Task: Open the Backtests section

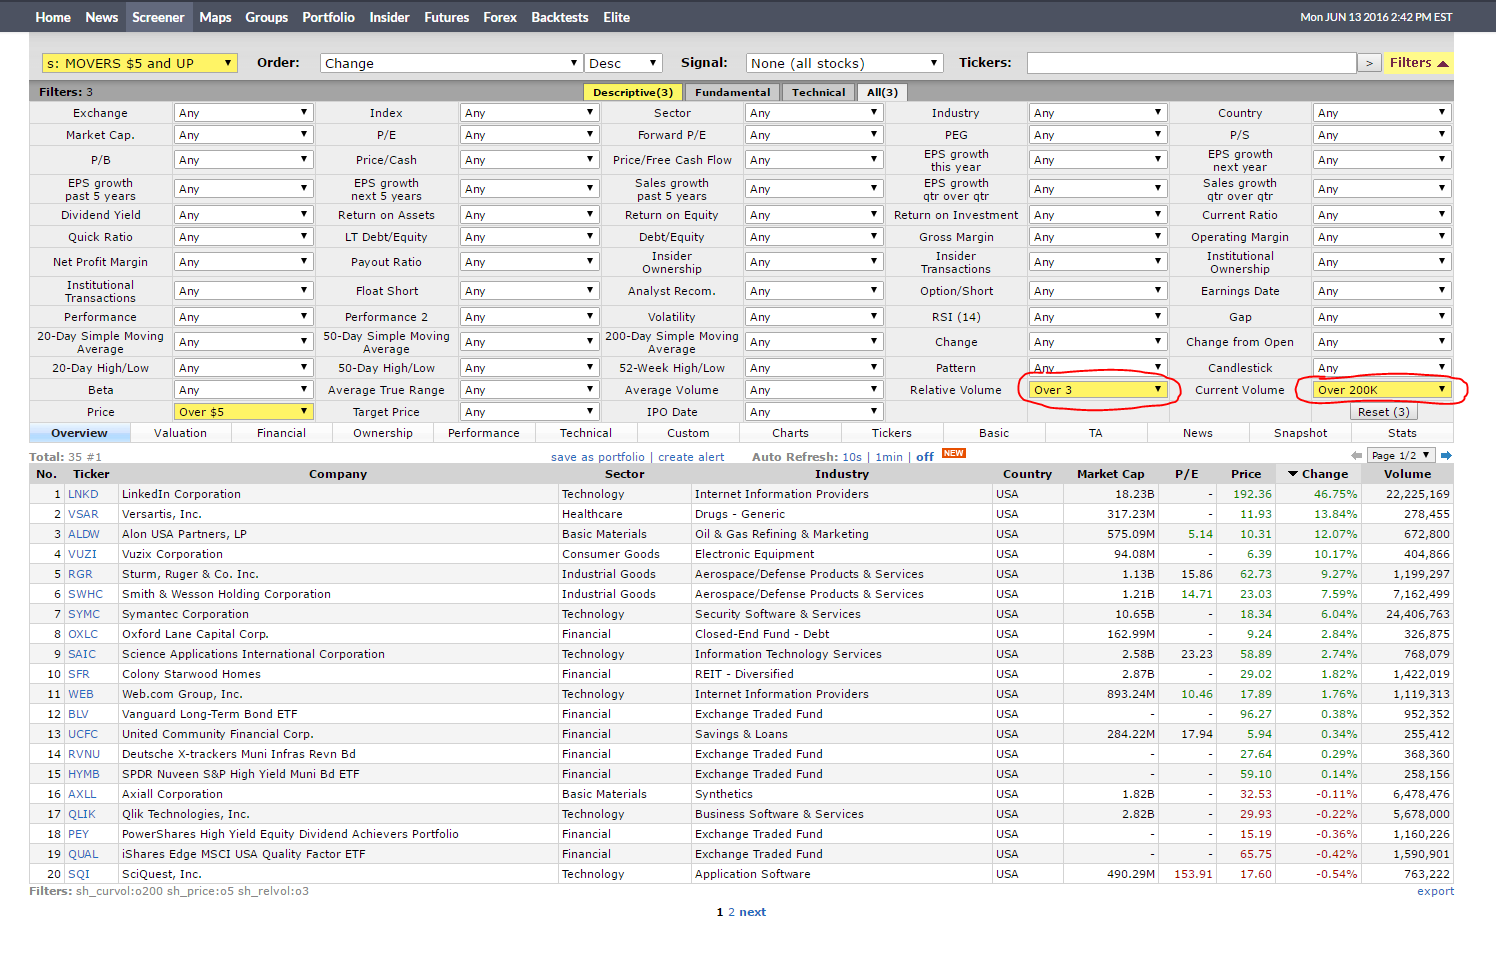Action: [x=560, y=17]
